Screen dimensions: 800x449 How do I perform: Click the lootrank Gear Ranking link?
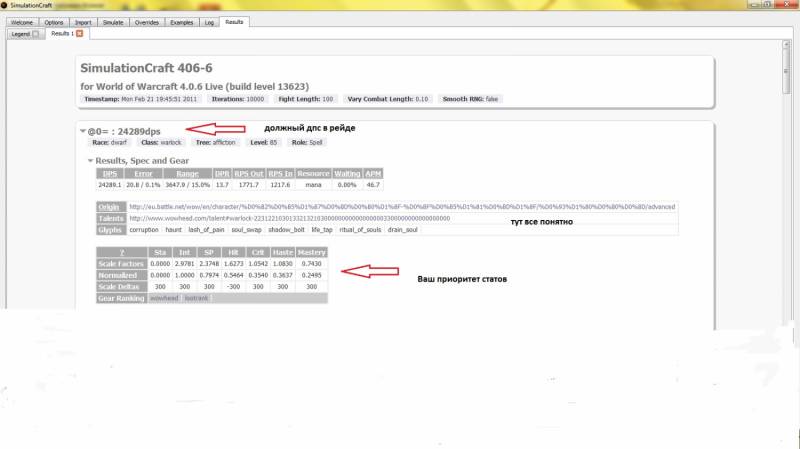pyautogui.click(x=196, y=298)
